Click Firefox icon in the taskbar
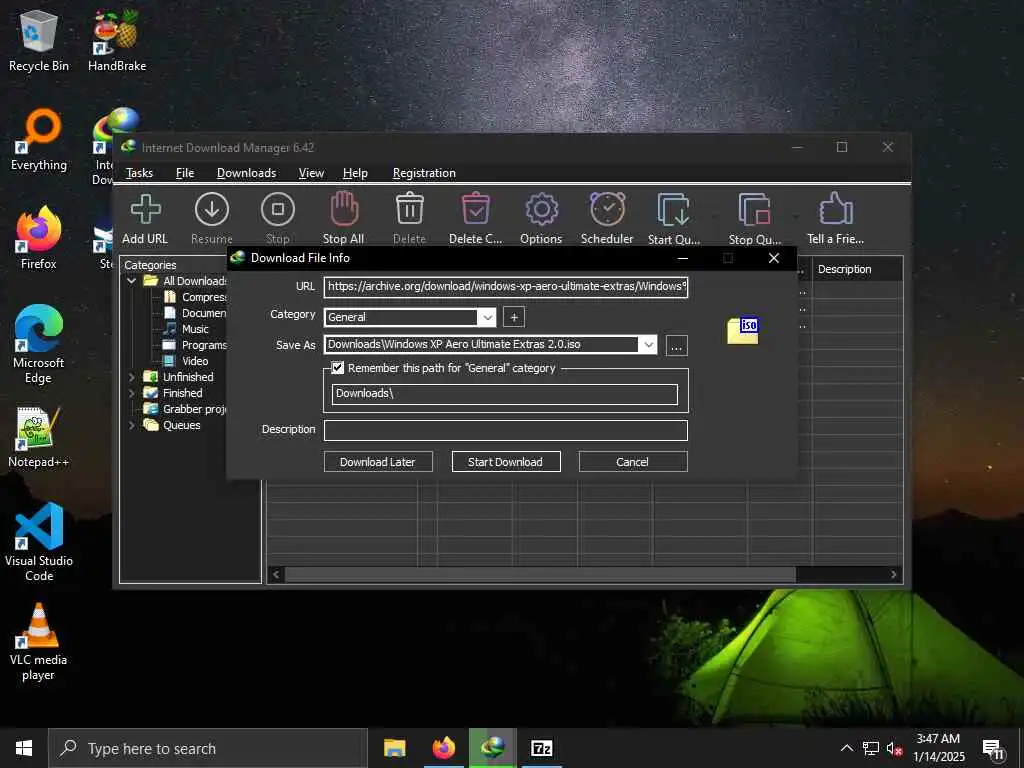 point(444,748)
